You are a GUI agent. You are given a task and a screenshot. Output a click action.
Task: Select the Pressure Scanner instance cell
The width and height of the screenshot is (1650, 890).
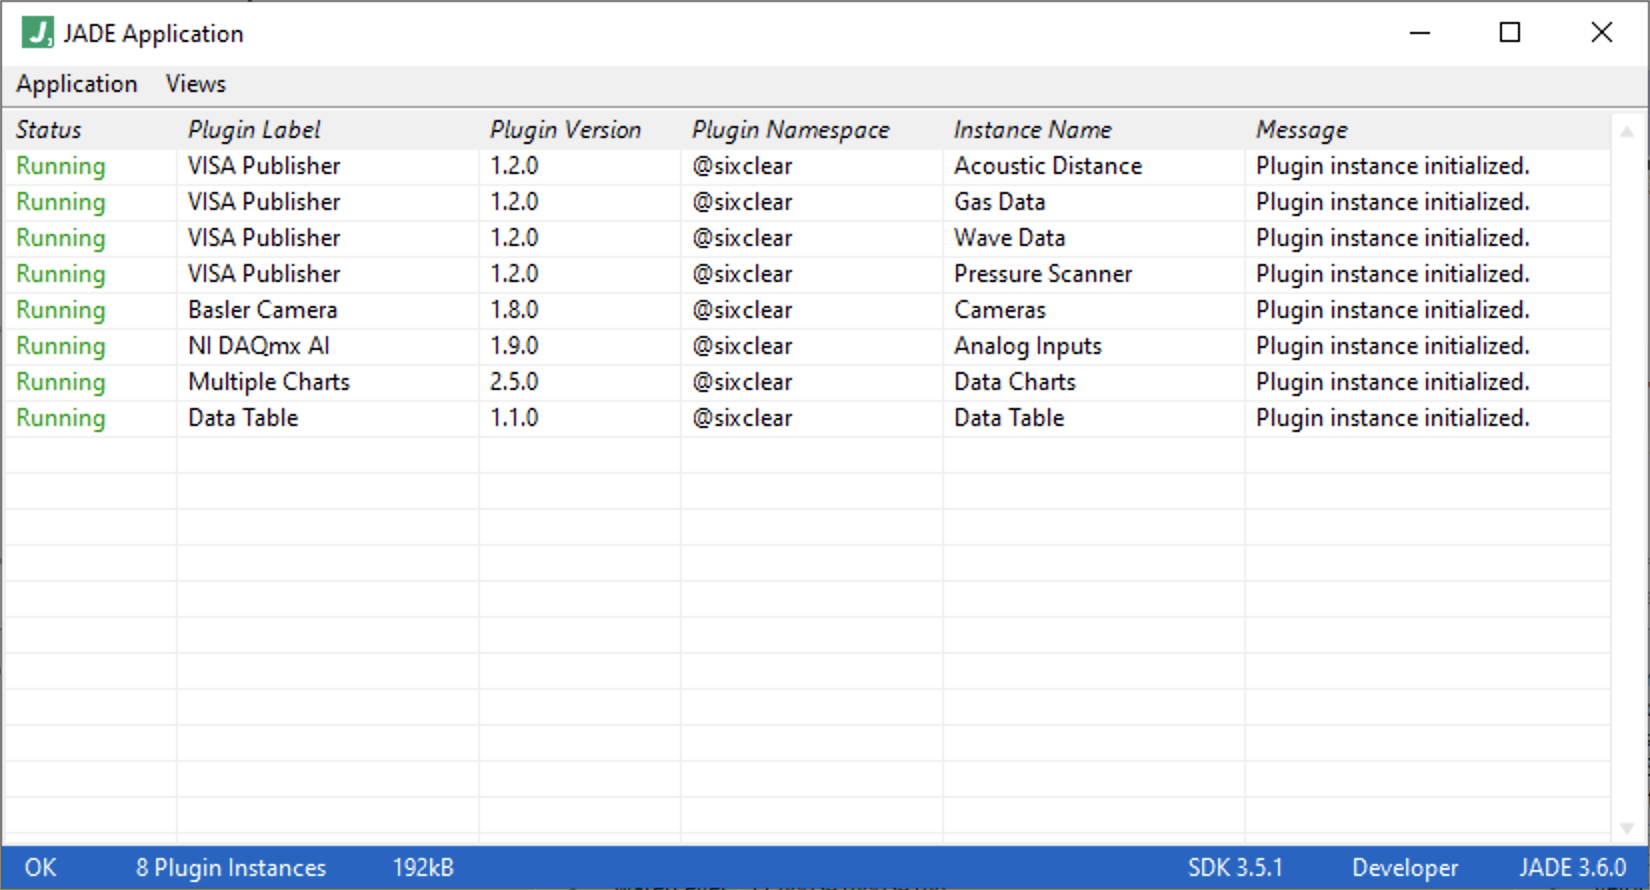pyautogui.click(x=1043, y=274)
